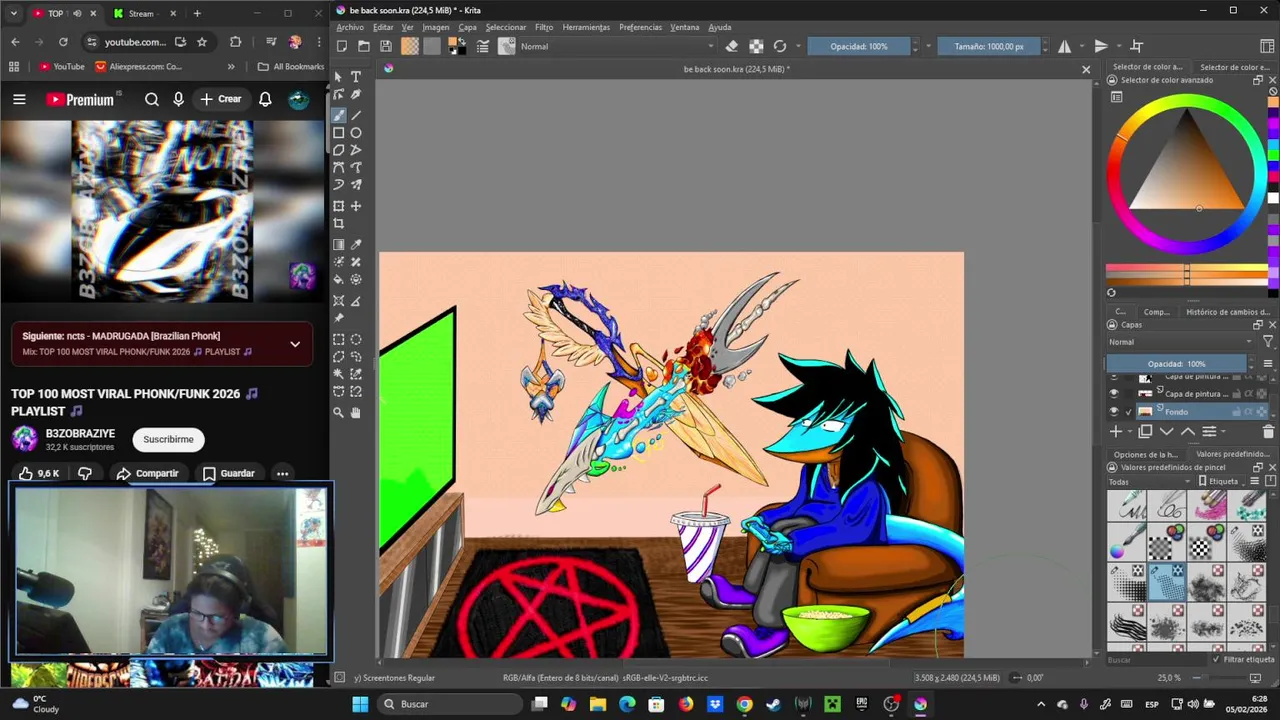Open B3ZOBRAZIYE channel link
The height and width of the screenshot is (720, 1280).
coord(80,433)
